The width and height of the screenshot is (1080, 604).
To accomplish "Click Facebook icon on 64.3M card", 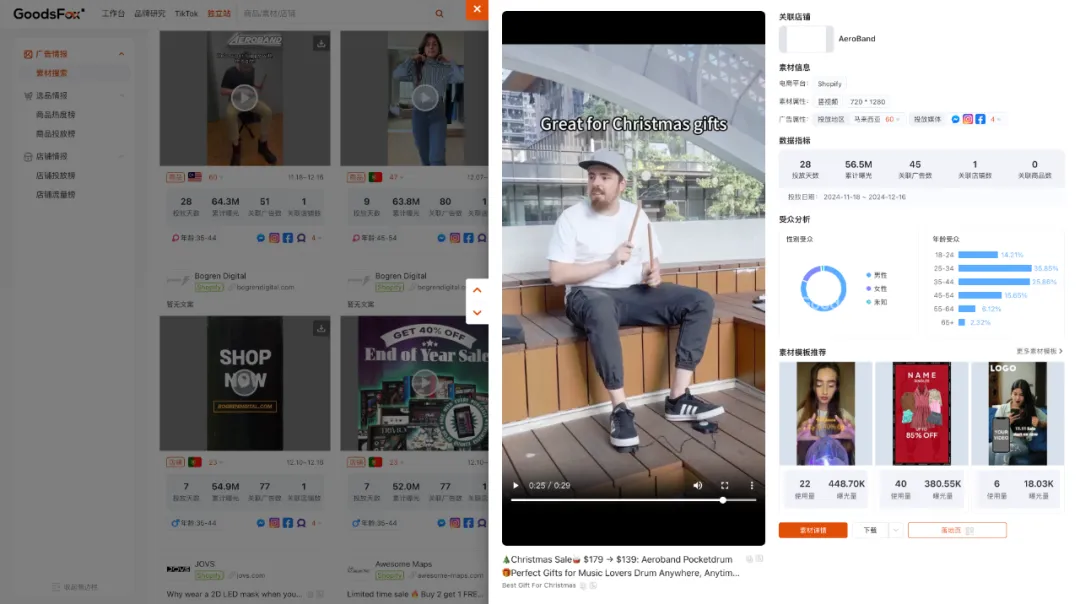I will [288, 238].
